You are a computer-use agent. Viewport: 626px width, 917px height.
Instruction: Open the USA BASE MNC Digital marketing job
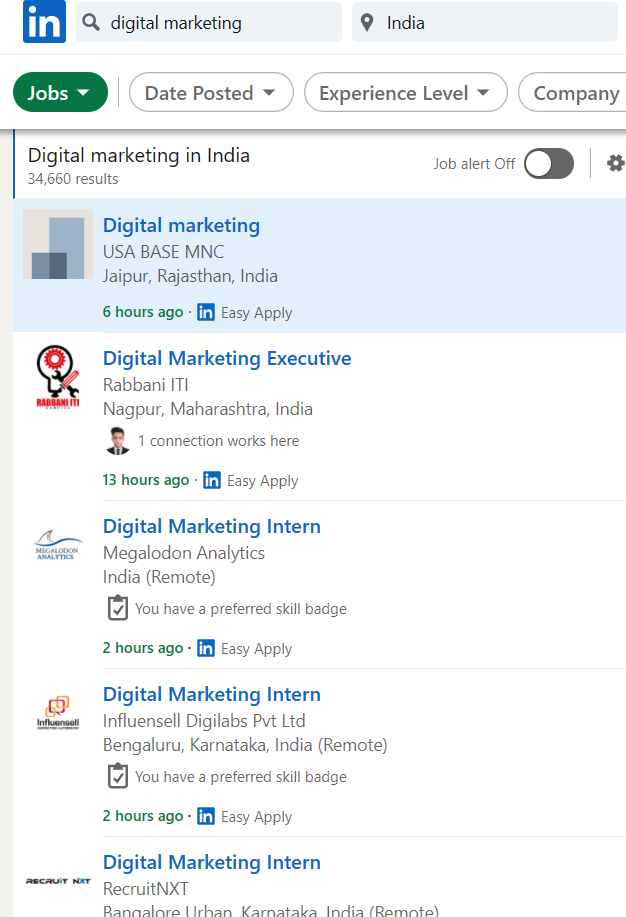(181, 226)
